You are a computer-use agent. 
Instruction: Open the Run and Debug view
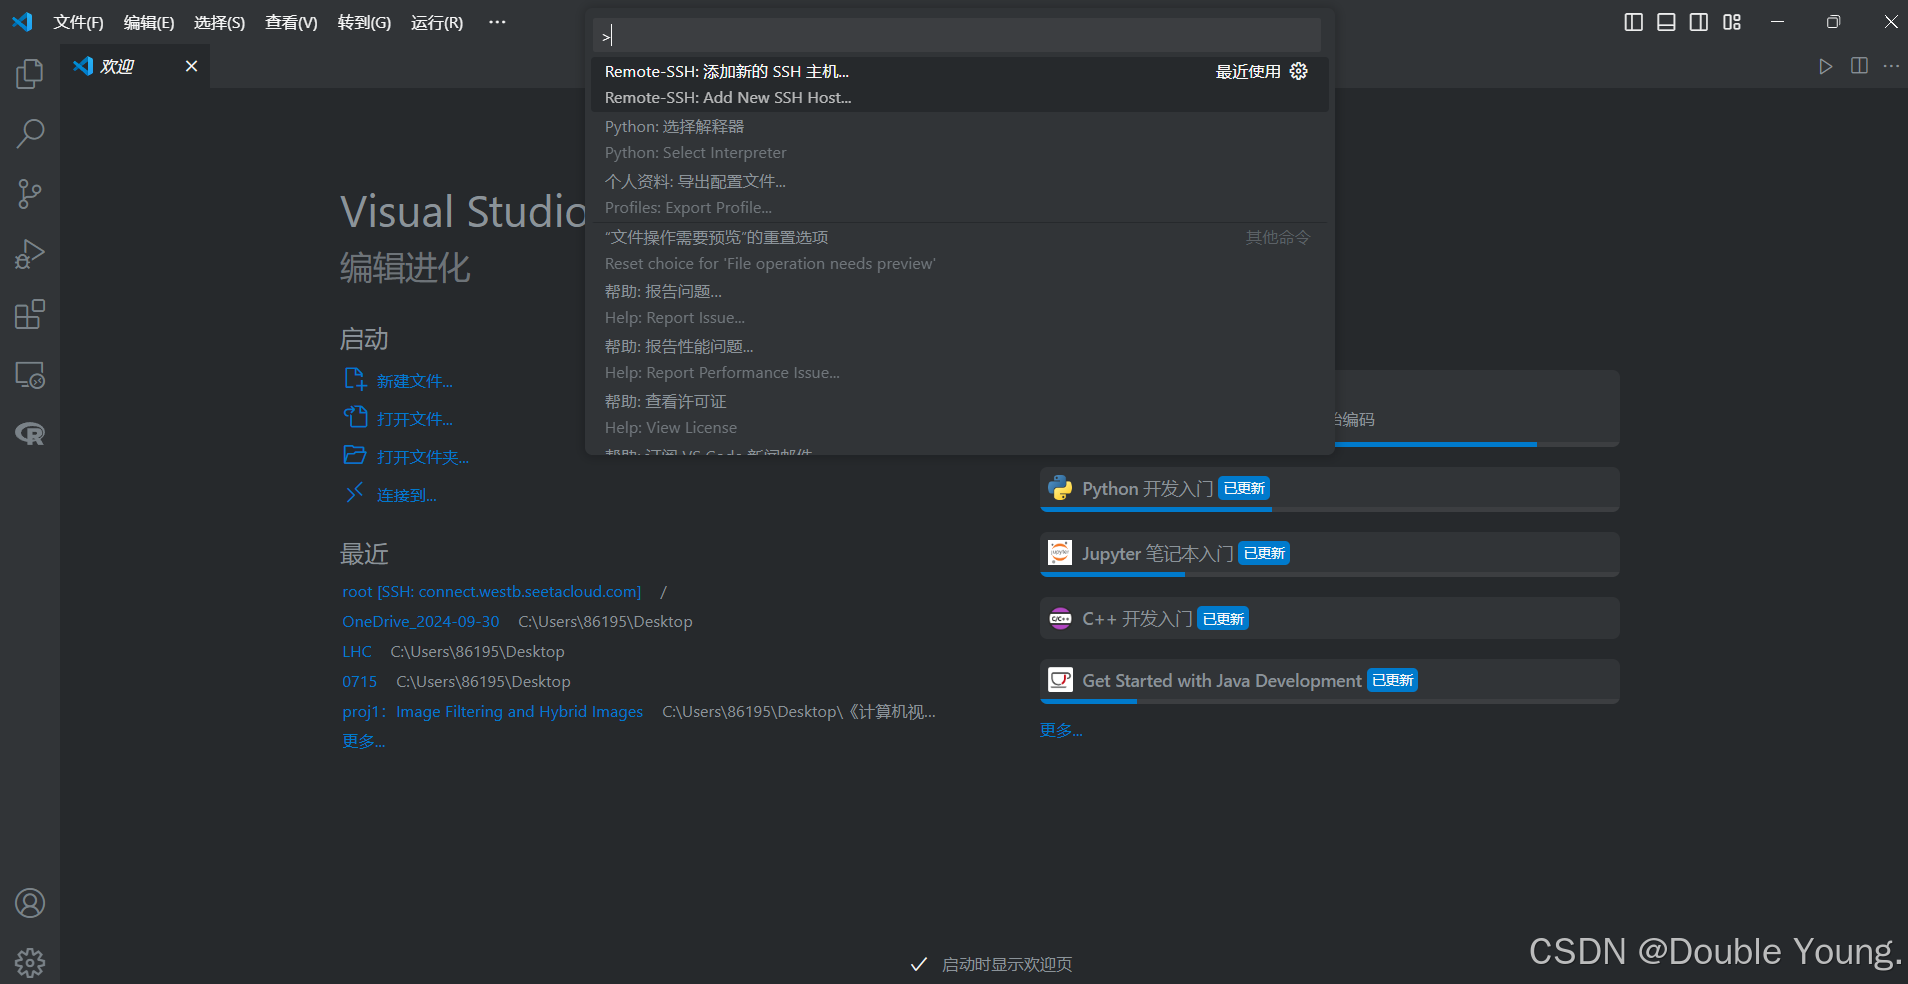30,254
